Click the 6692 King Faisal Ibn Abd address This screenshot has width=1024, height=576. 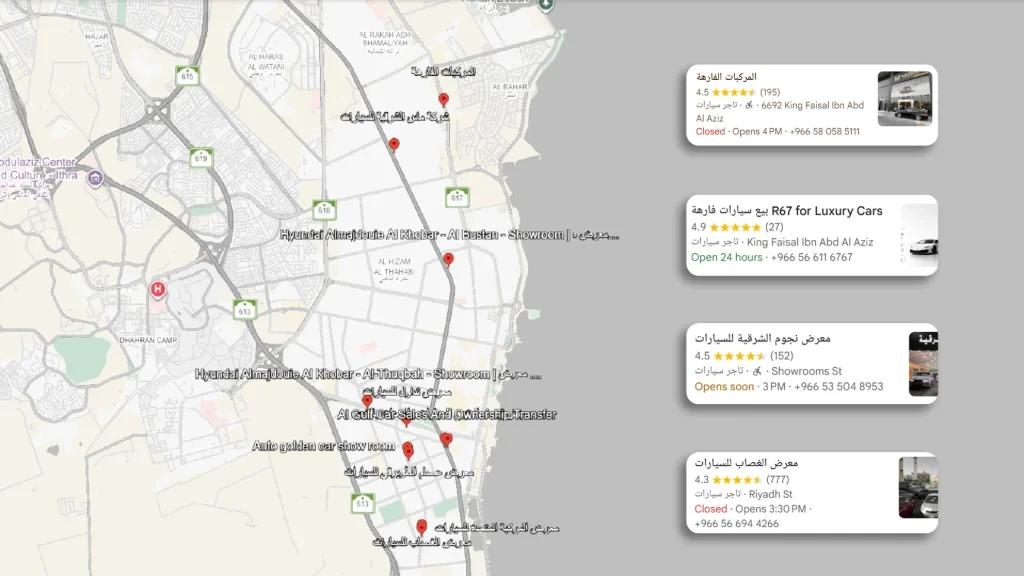pos(812,105)
